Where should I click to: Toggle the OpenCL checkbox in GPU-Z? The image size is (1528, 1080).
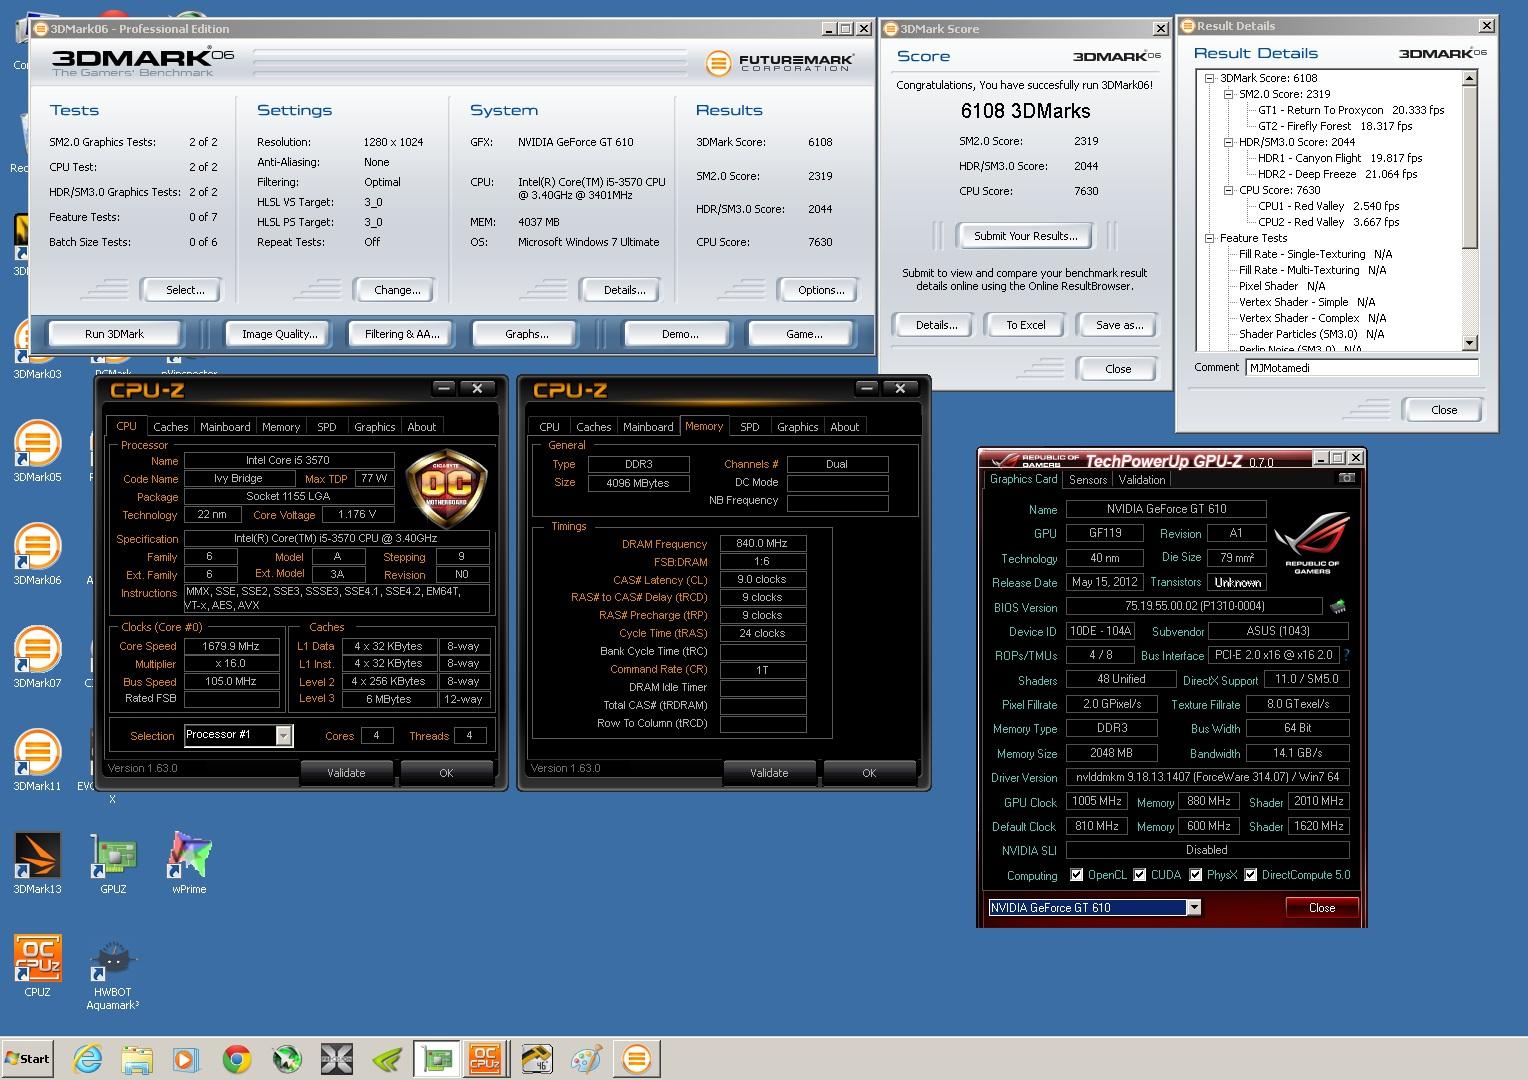(1076, 875)
